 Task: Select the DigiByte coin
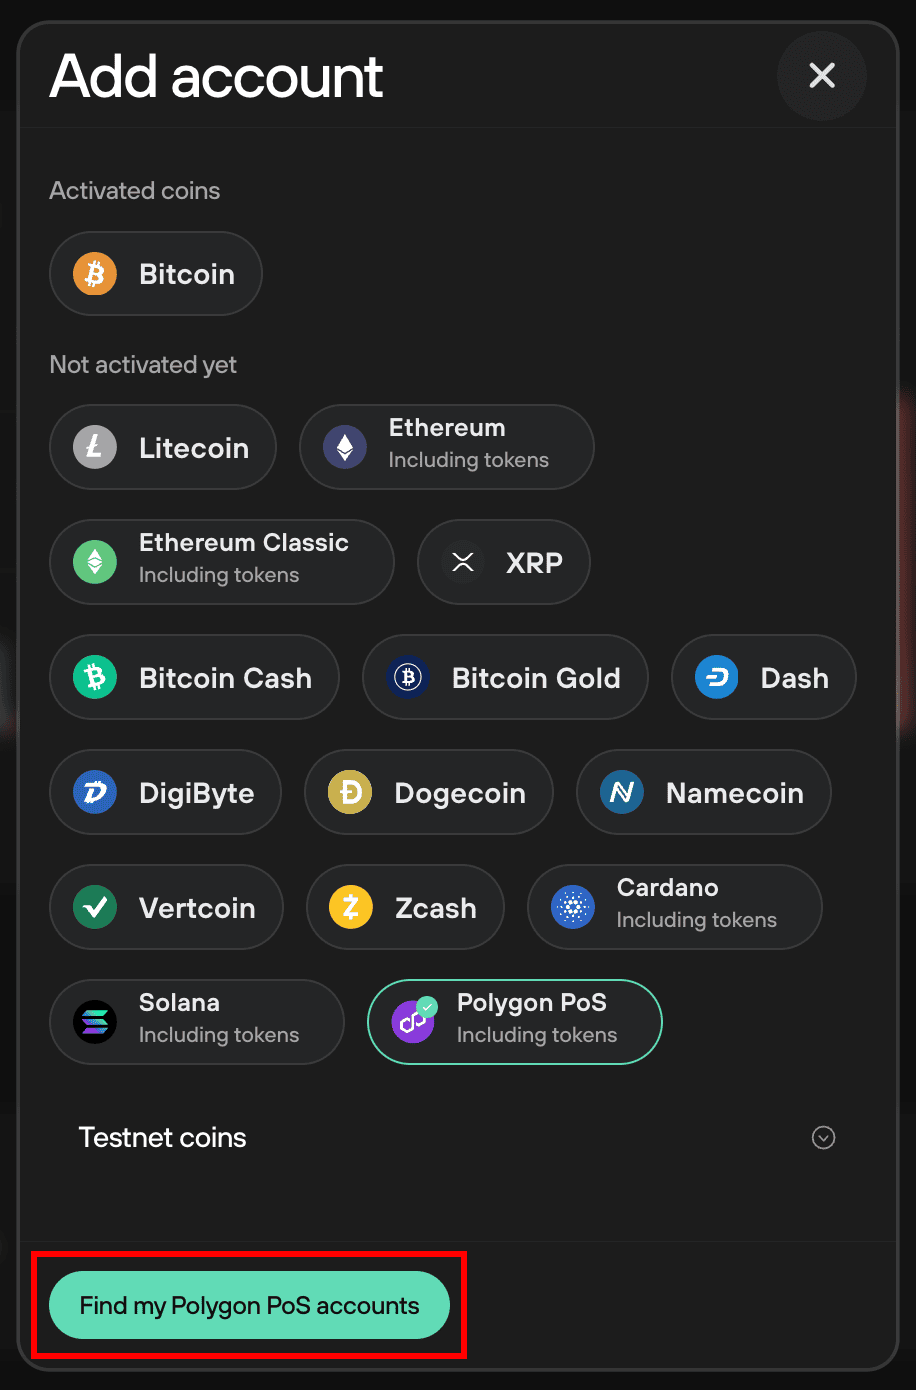165,792
